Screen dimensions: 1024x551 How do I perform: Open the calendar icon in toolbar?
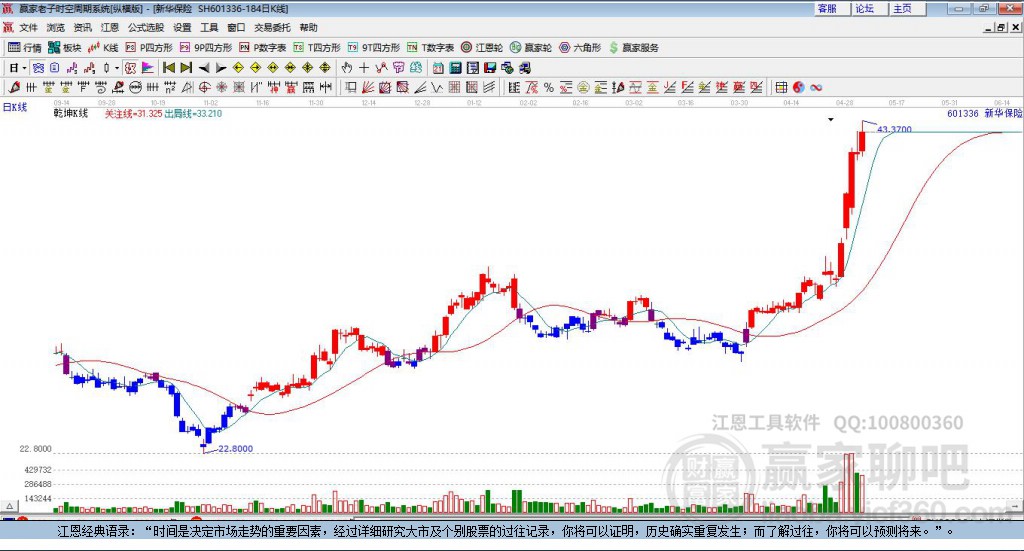438,68
